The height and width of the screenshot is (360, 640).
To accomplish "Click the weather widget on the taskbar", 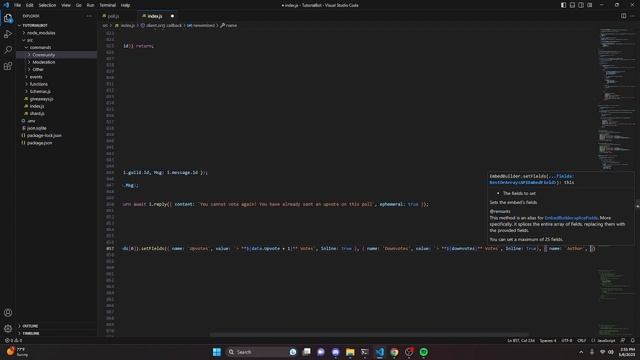I will click(17, 352).
